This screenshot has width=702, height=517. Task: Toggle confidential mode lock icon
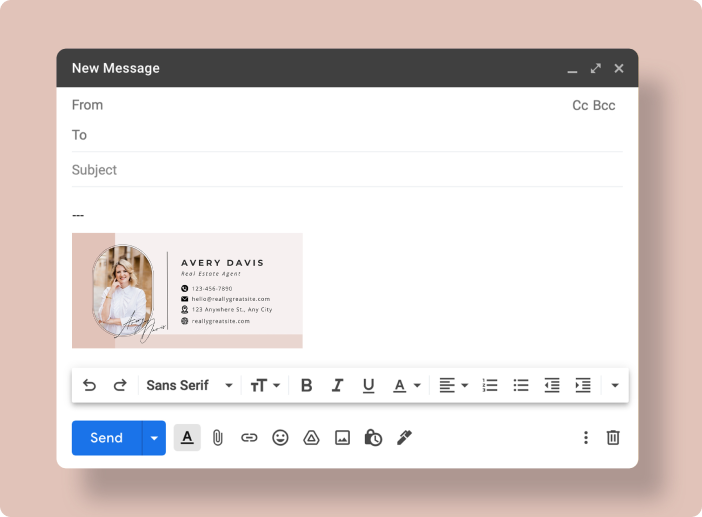373,438
